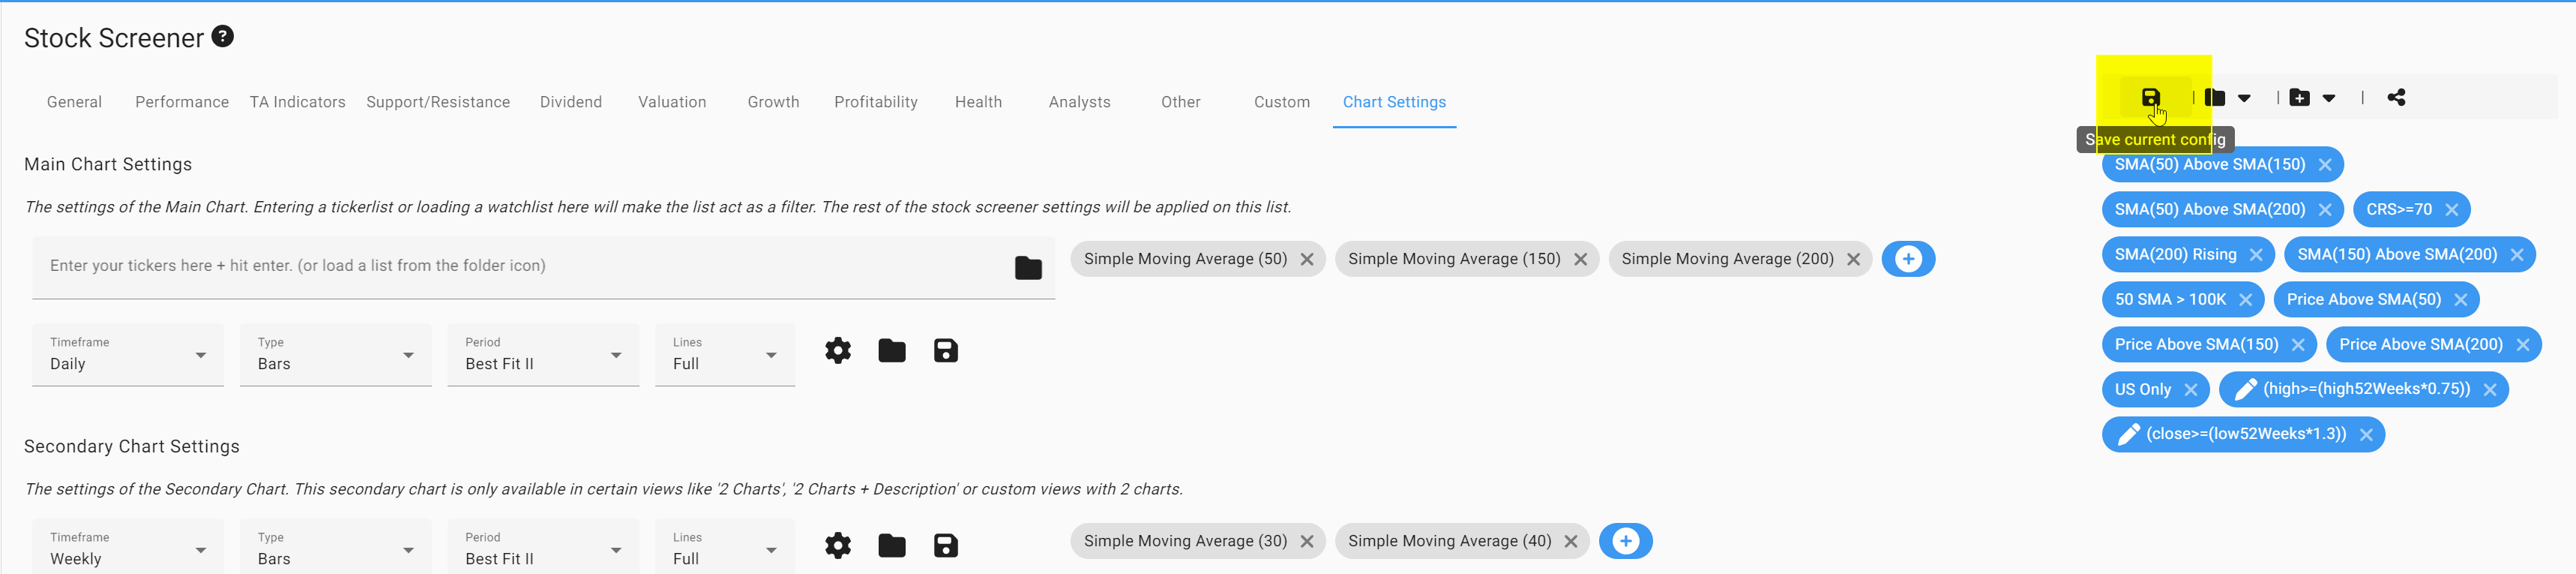Expand the load config folder dropdown arrow
This screenshot has height=574, width=2576.
(2244, 98)
